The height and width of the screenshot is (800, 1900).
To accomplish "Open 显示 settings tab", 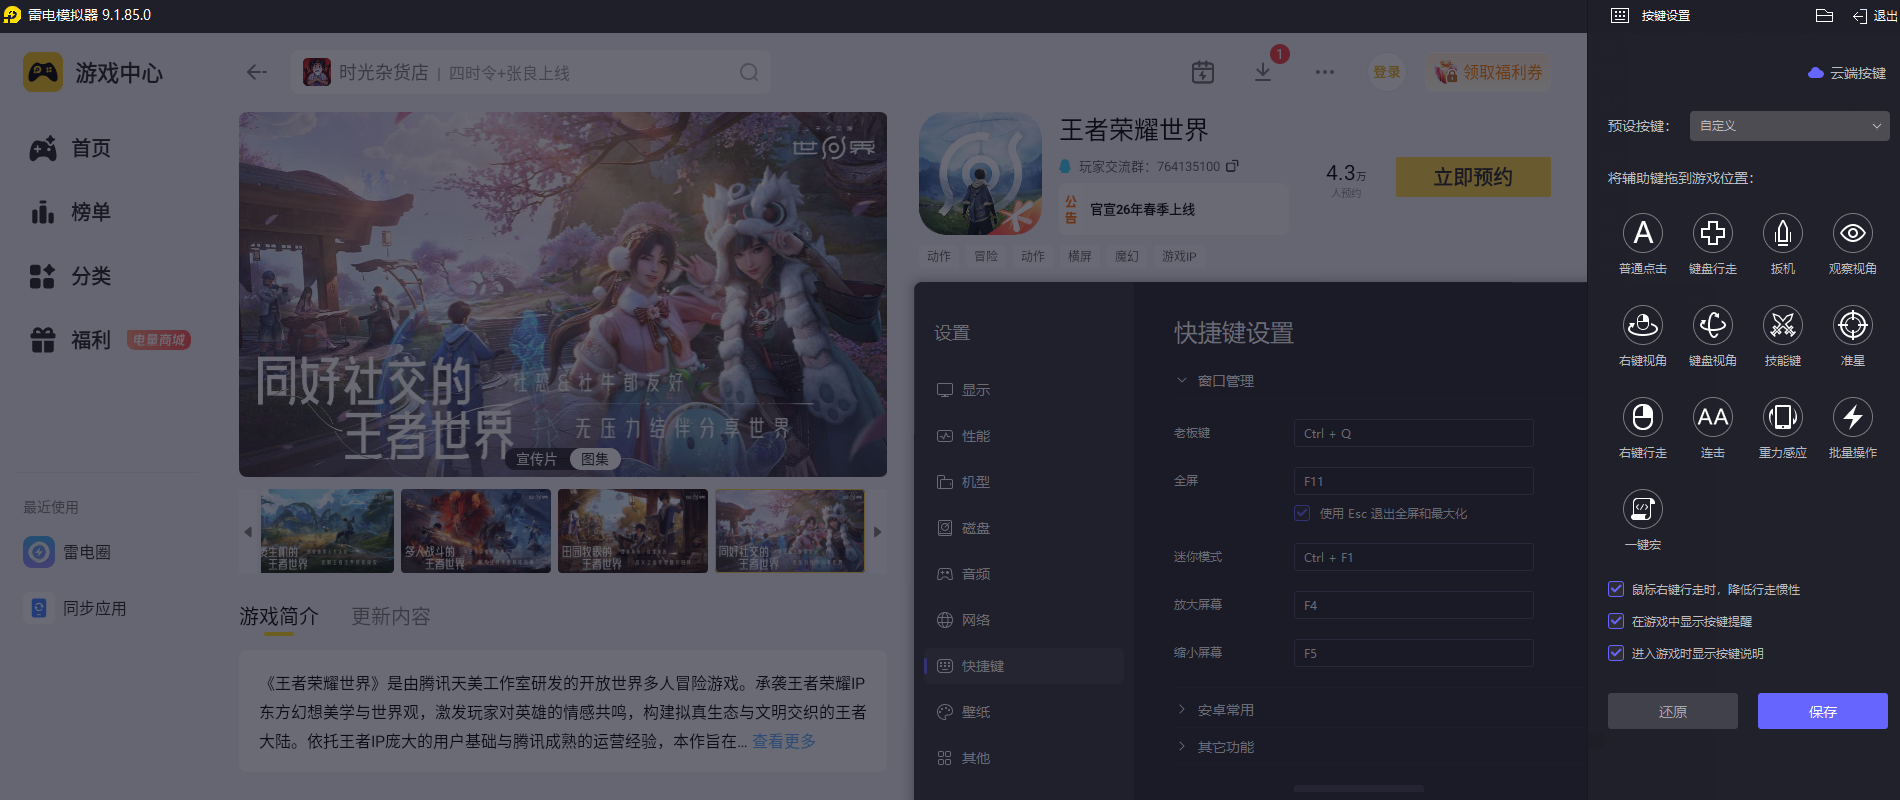I will pyautogui.click(x=1024, y=390).
